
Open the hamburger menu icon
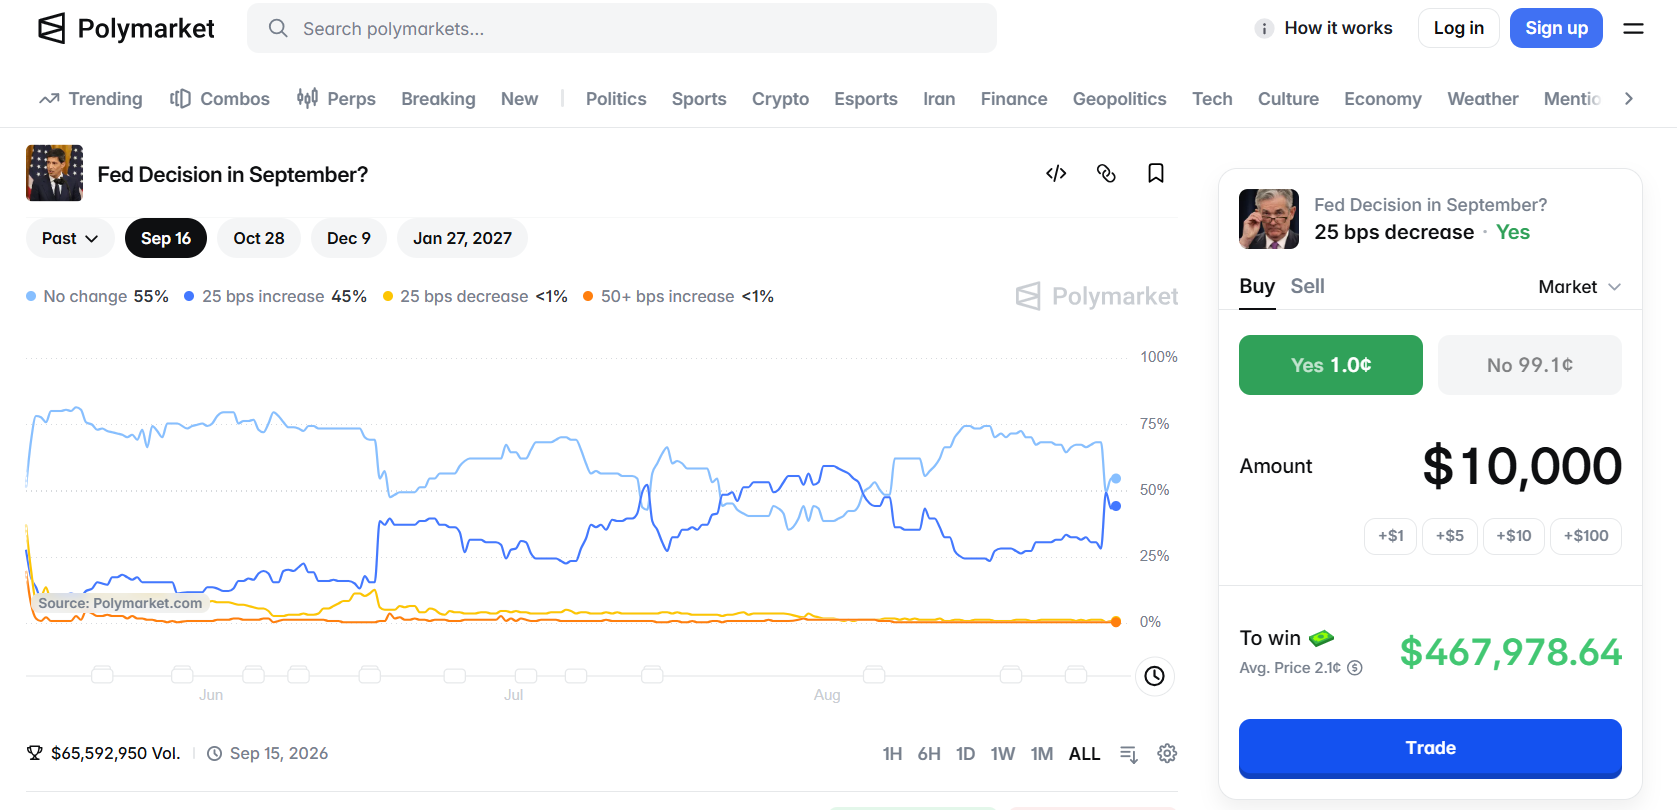tap(1633, 28)
